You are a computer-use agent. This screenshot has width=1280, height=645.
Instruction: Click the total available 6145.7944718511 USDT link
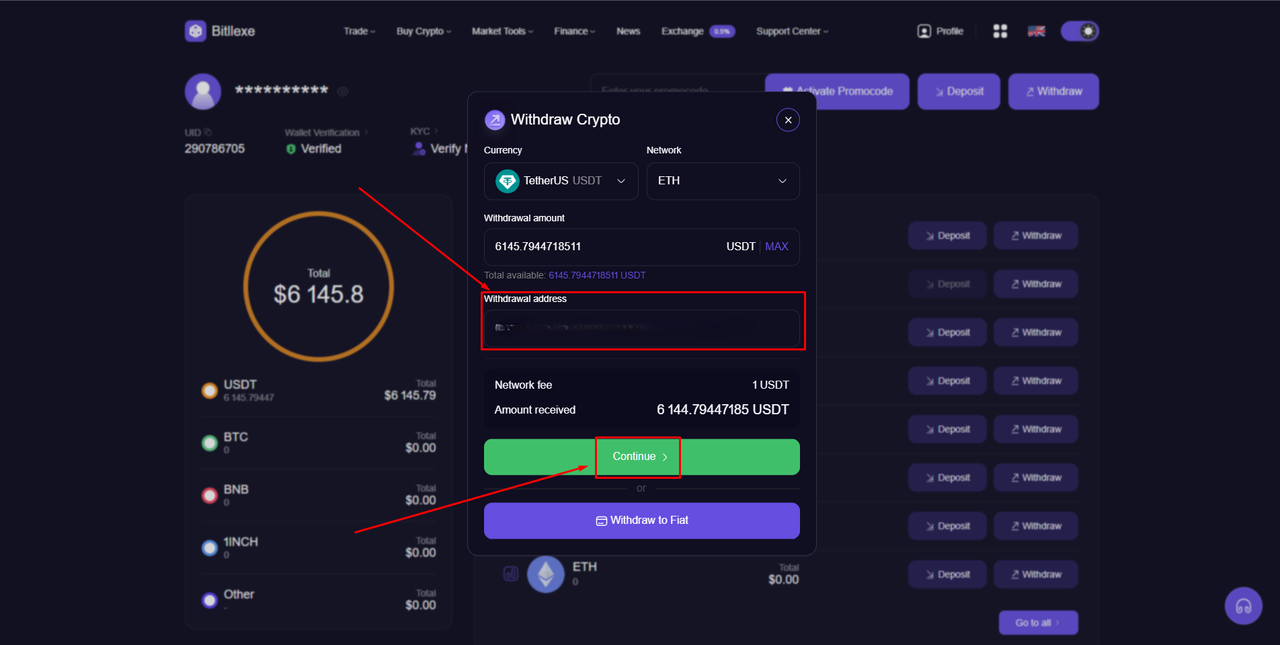pyautogui.click(x=597, y=275)
